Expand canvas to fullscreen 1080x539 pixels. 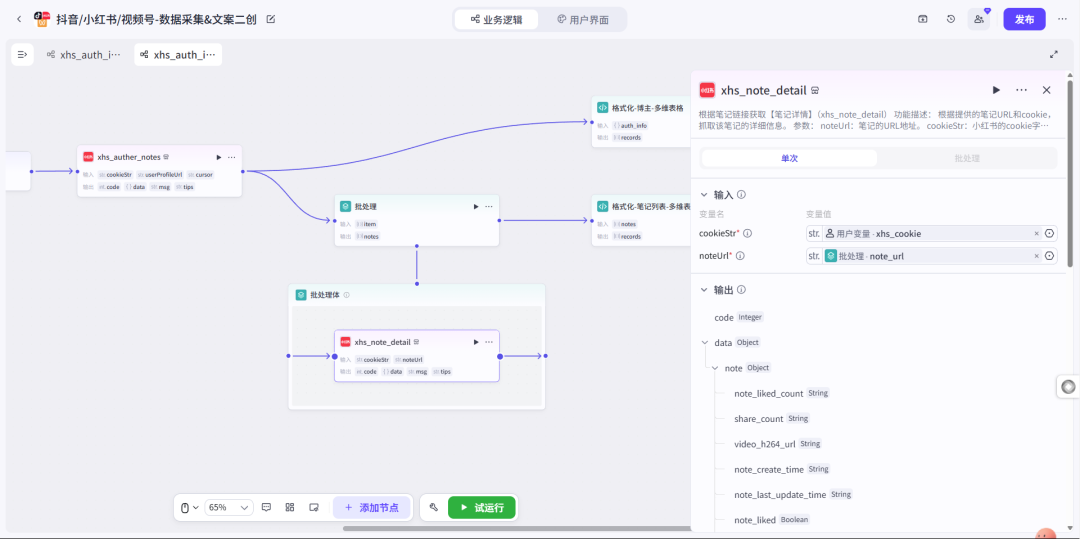[x=1053, y=54]
